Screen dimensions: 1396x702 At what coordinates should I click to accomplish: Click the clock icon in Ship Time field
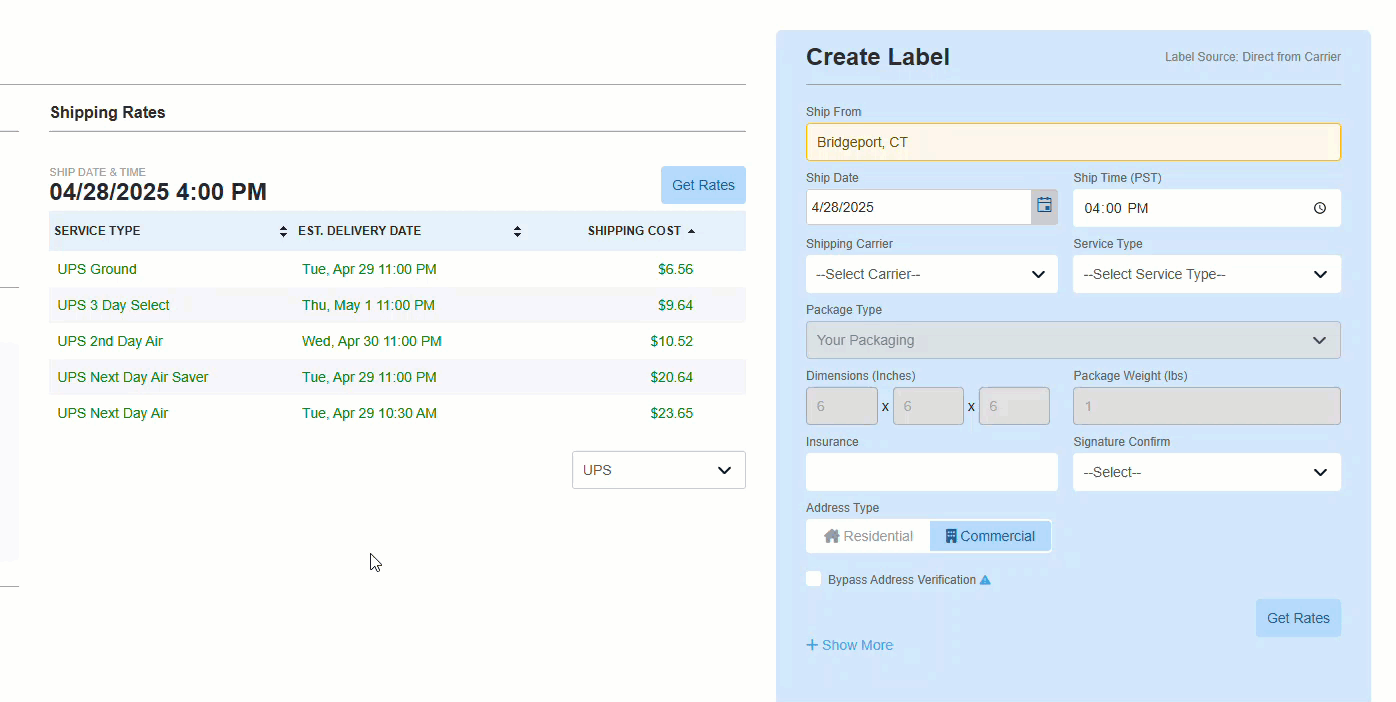(1320, 208)
